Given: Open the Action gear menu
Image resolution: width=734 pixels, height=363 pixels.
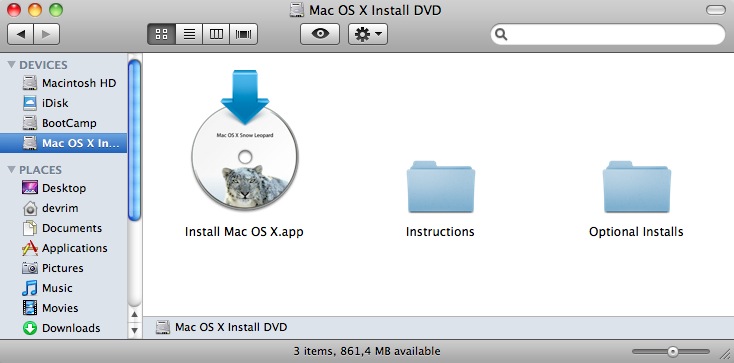Looking at the screenshot, I should coord(368,34).
